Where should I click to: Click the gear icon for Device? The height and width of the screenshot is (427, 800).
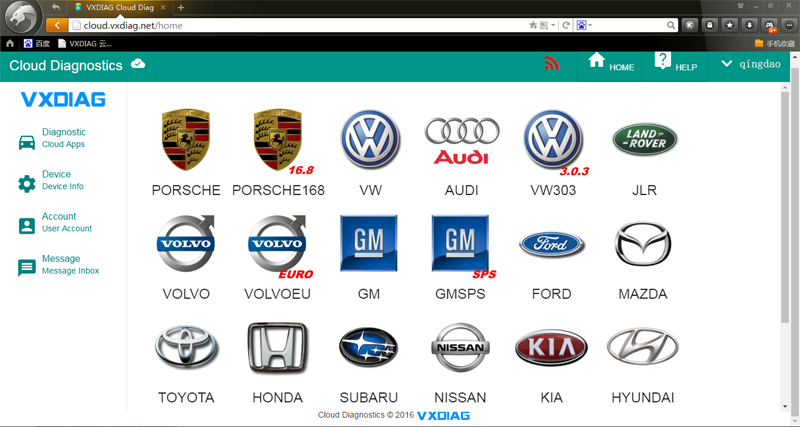pos(27,184)
